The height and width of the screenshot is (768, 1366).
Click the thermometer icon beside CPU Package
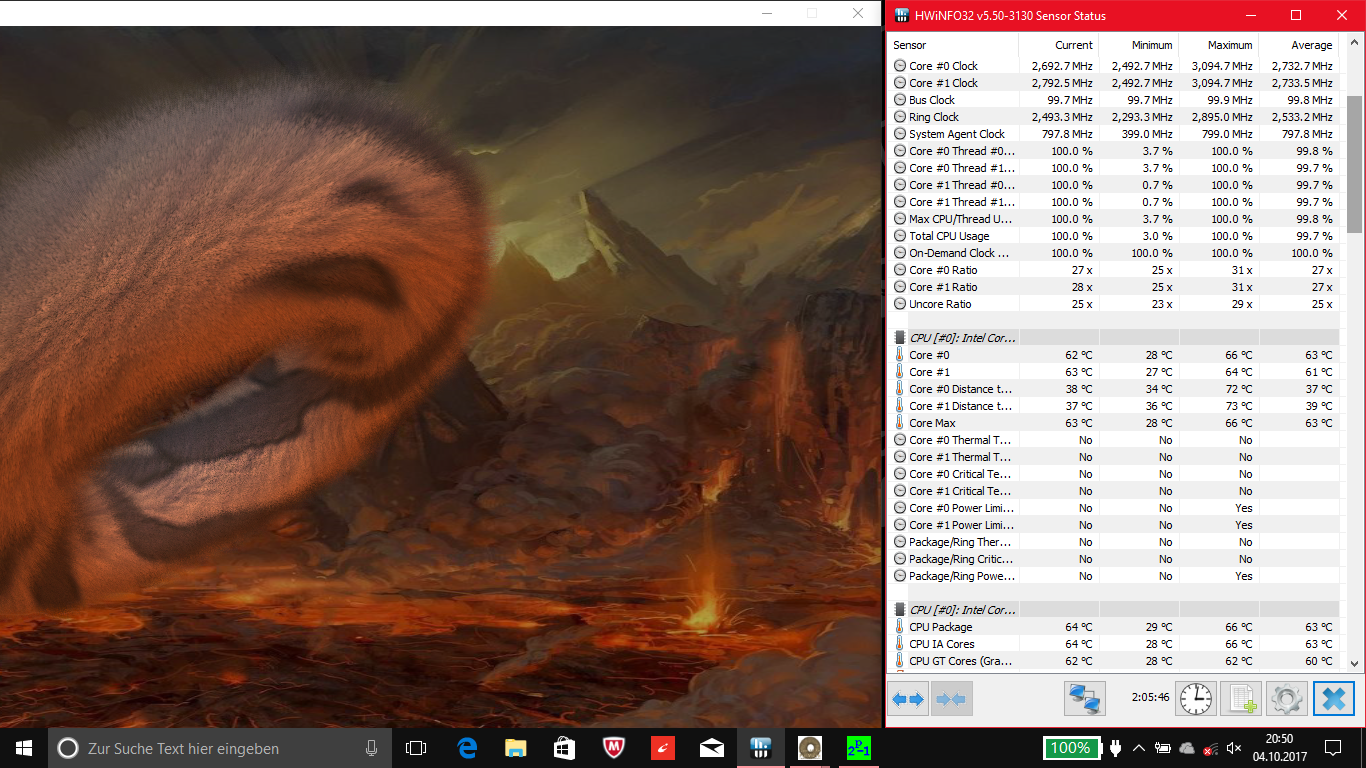(x=900, y=627)
